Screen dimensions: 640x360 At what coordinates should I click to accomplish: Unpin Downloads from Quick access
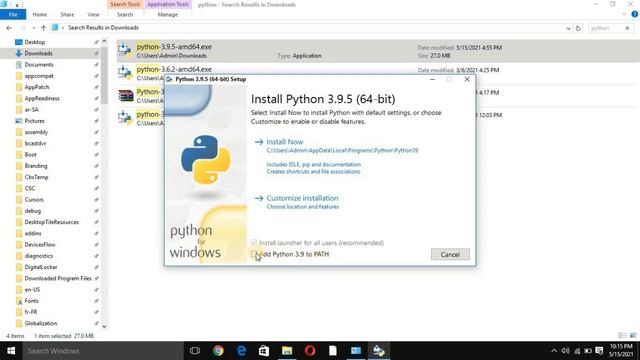tap(96, 53)
